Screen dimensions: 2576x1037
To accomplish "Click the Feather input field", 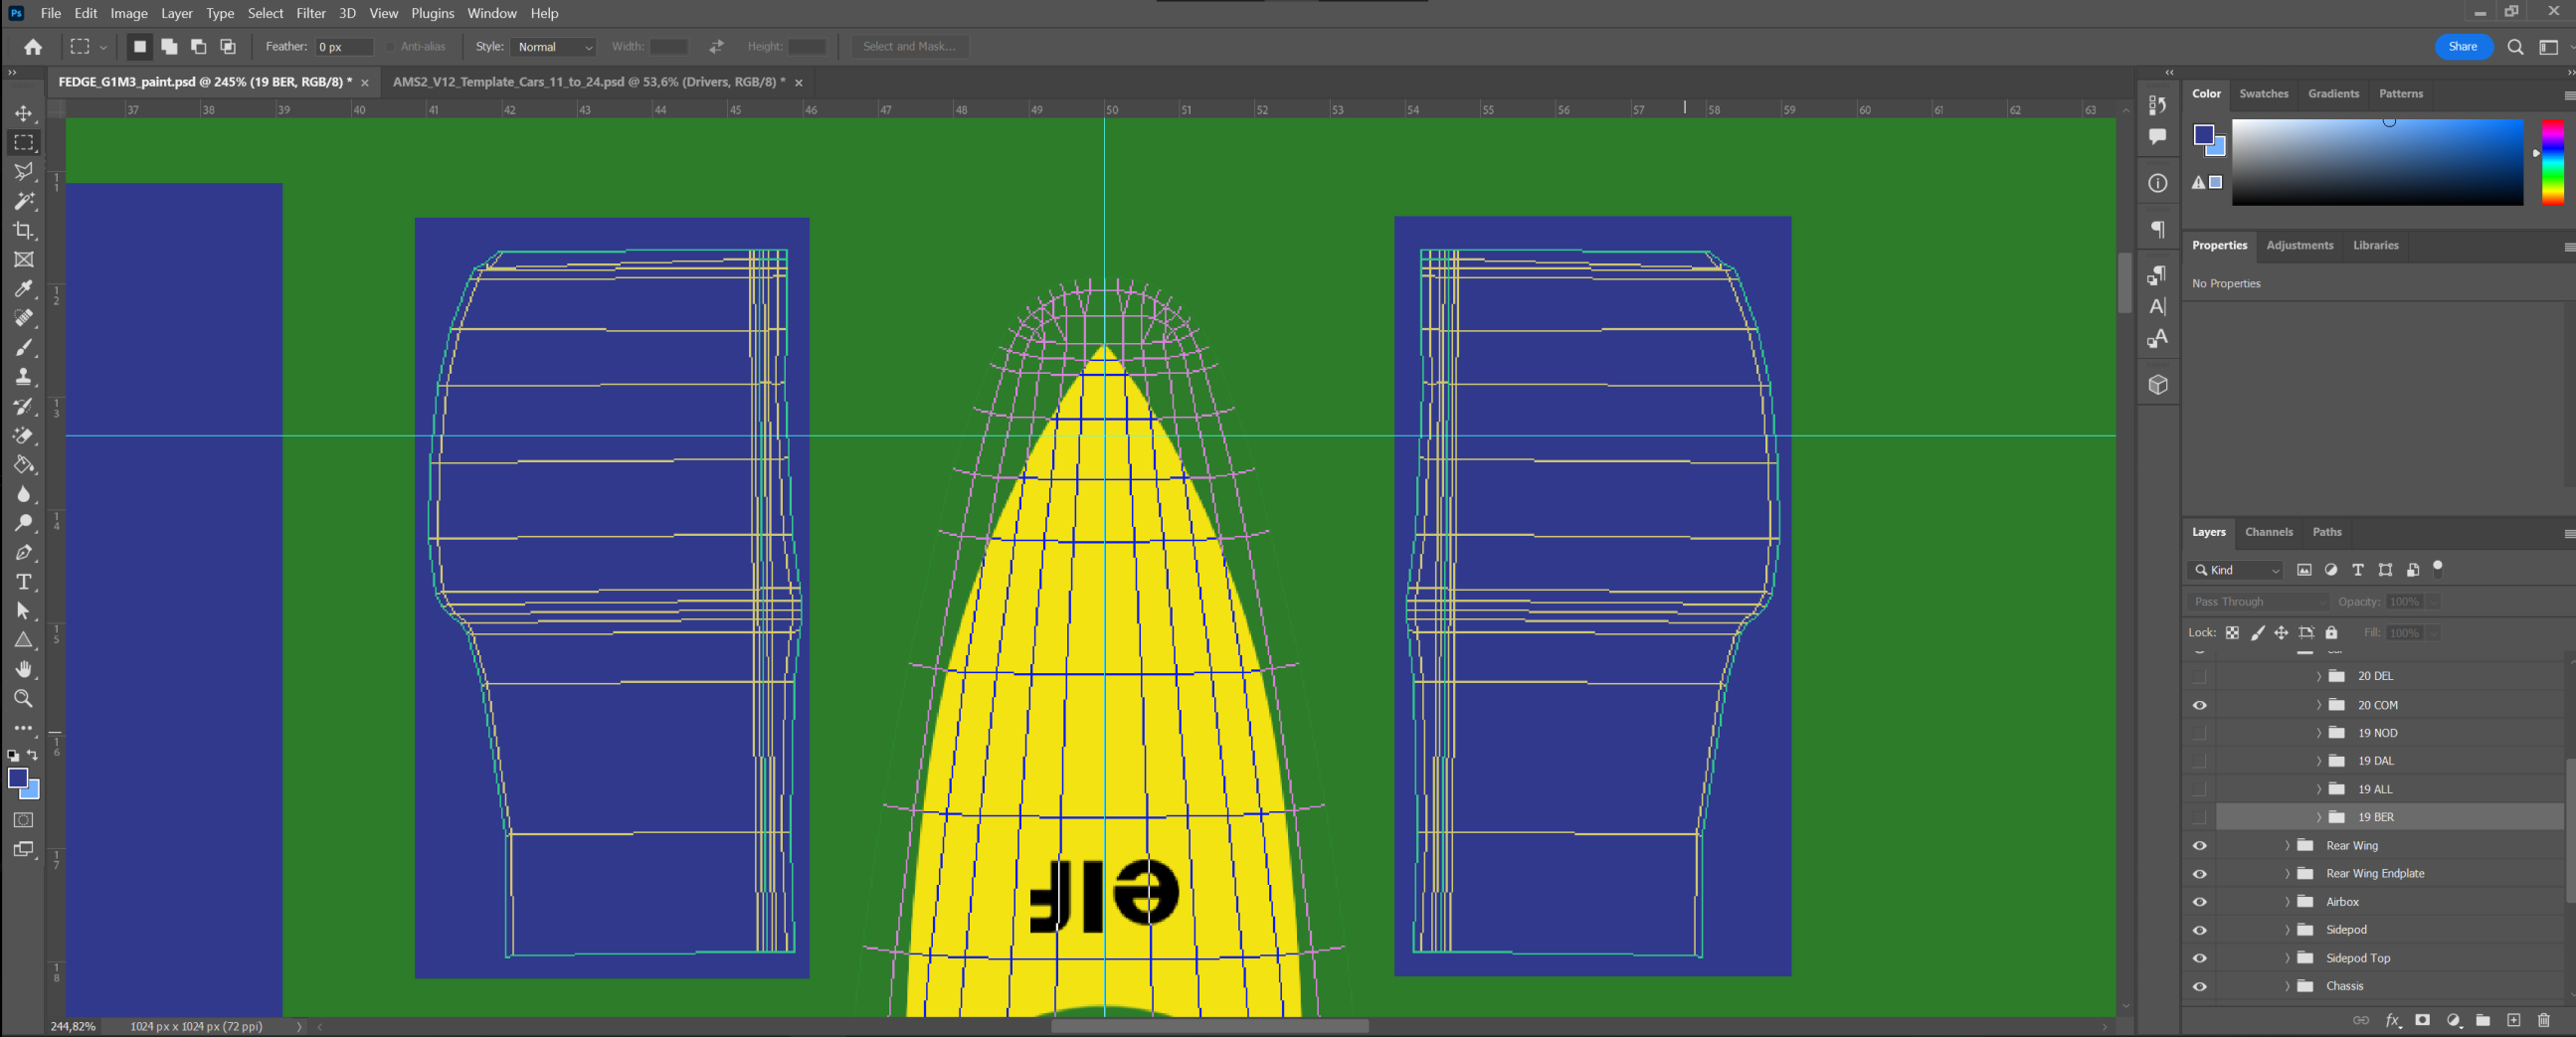I will 343,47.
